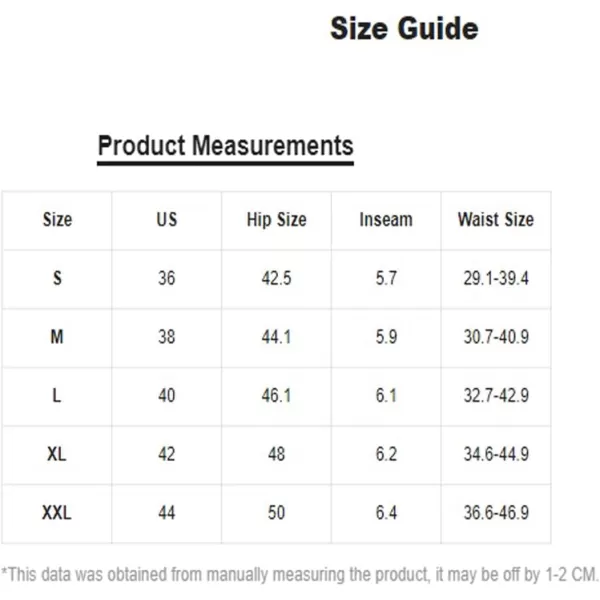Image resolution: width=600 pixels, height=600 pixels.
Task: Click the US column header
Action: tap(167, 220)
